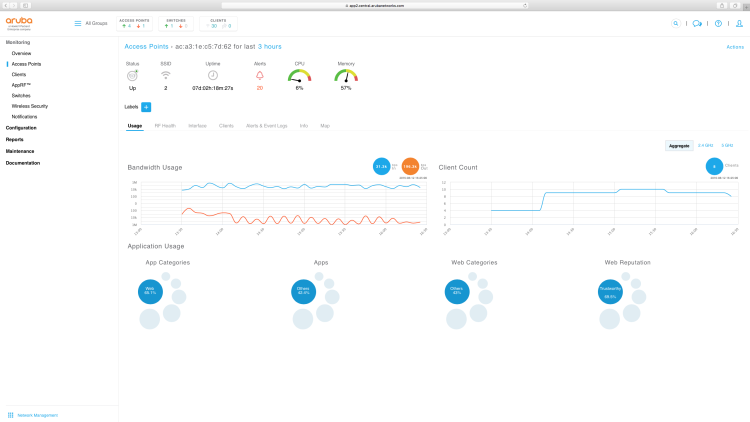
Task: Open the user profile icon
Action: [737, 23]
